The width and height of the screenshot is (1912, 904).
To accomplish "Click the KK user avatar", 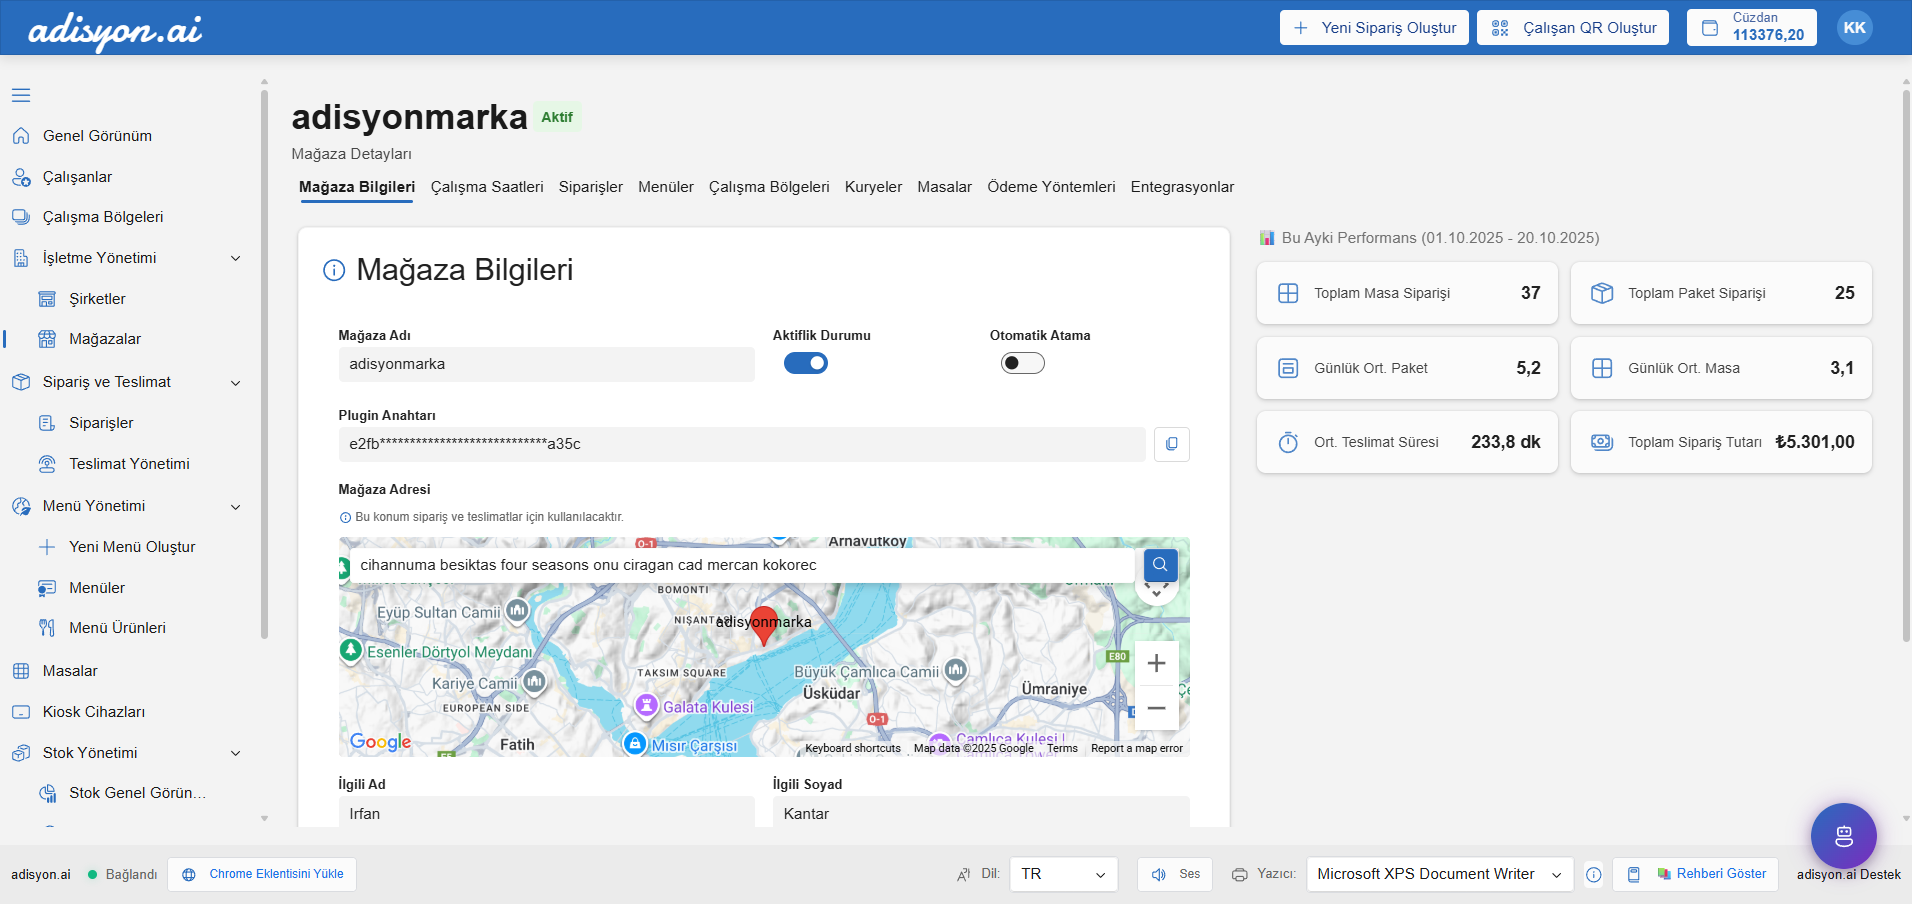I will (1854, 28).
